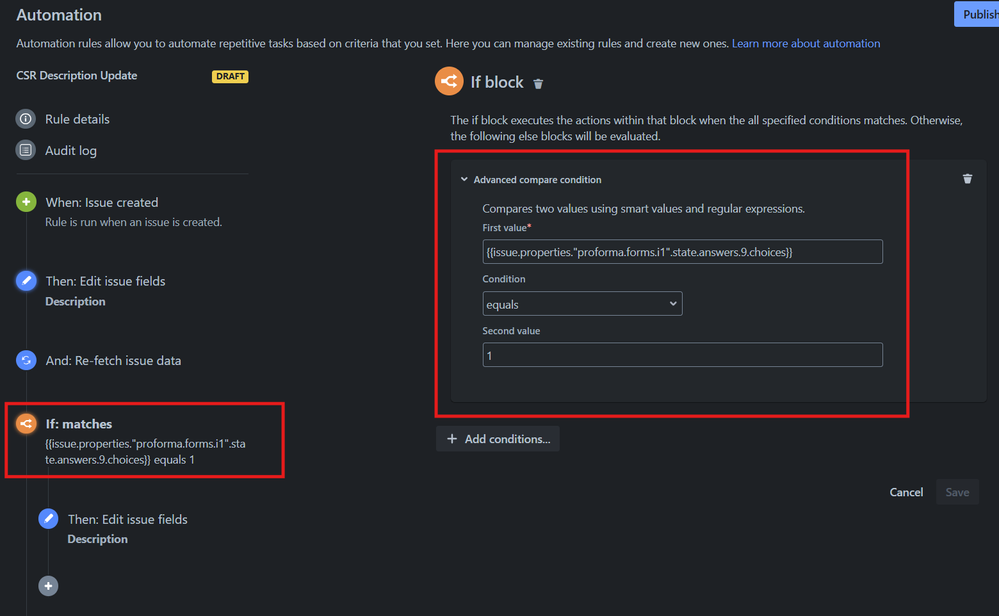Open Learn more about automation link
The height and width of the screenshot is (616, 999).
(806, 43)
